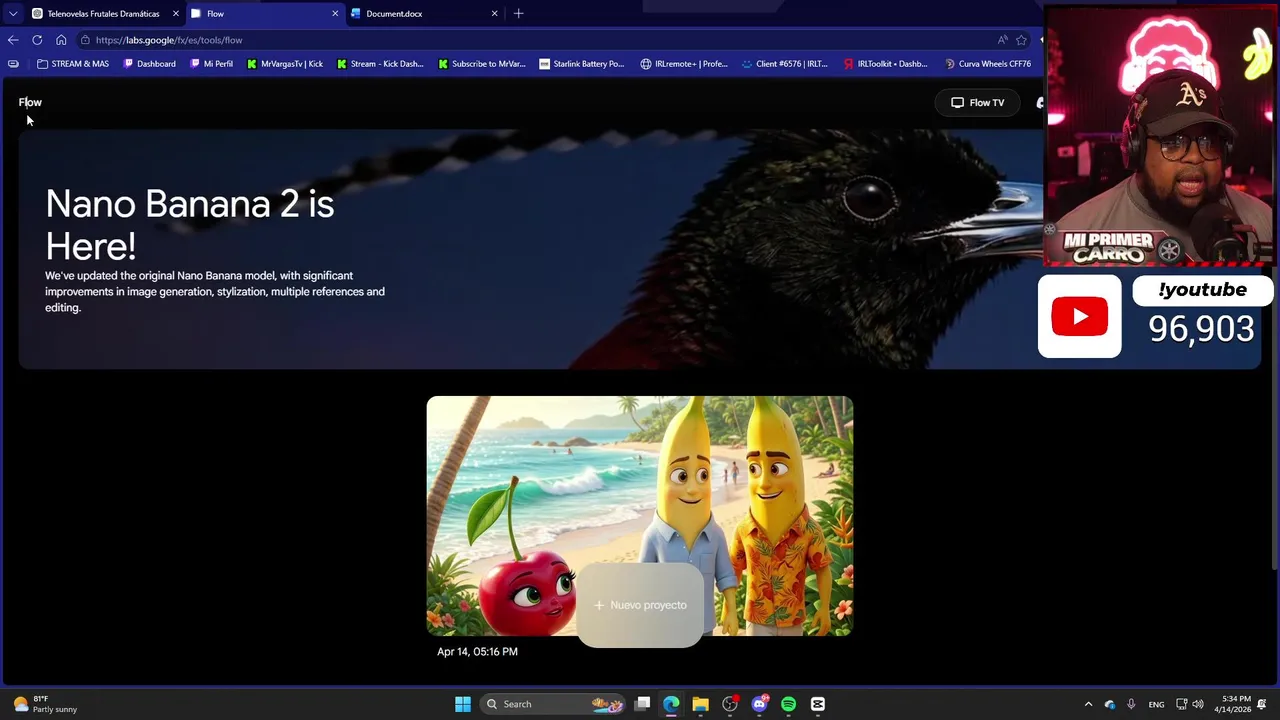
Task: View site information via the lock icon
Action: 86,40
